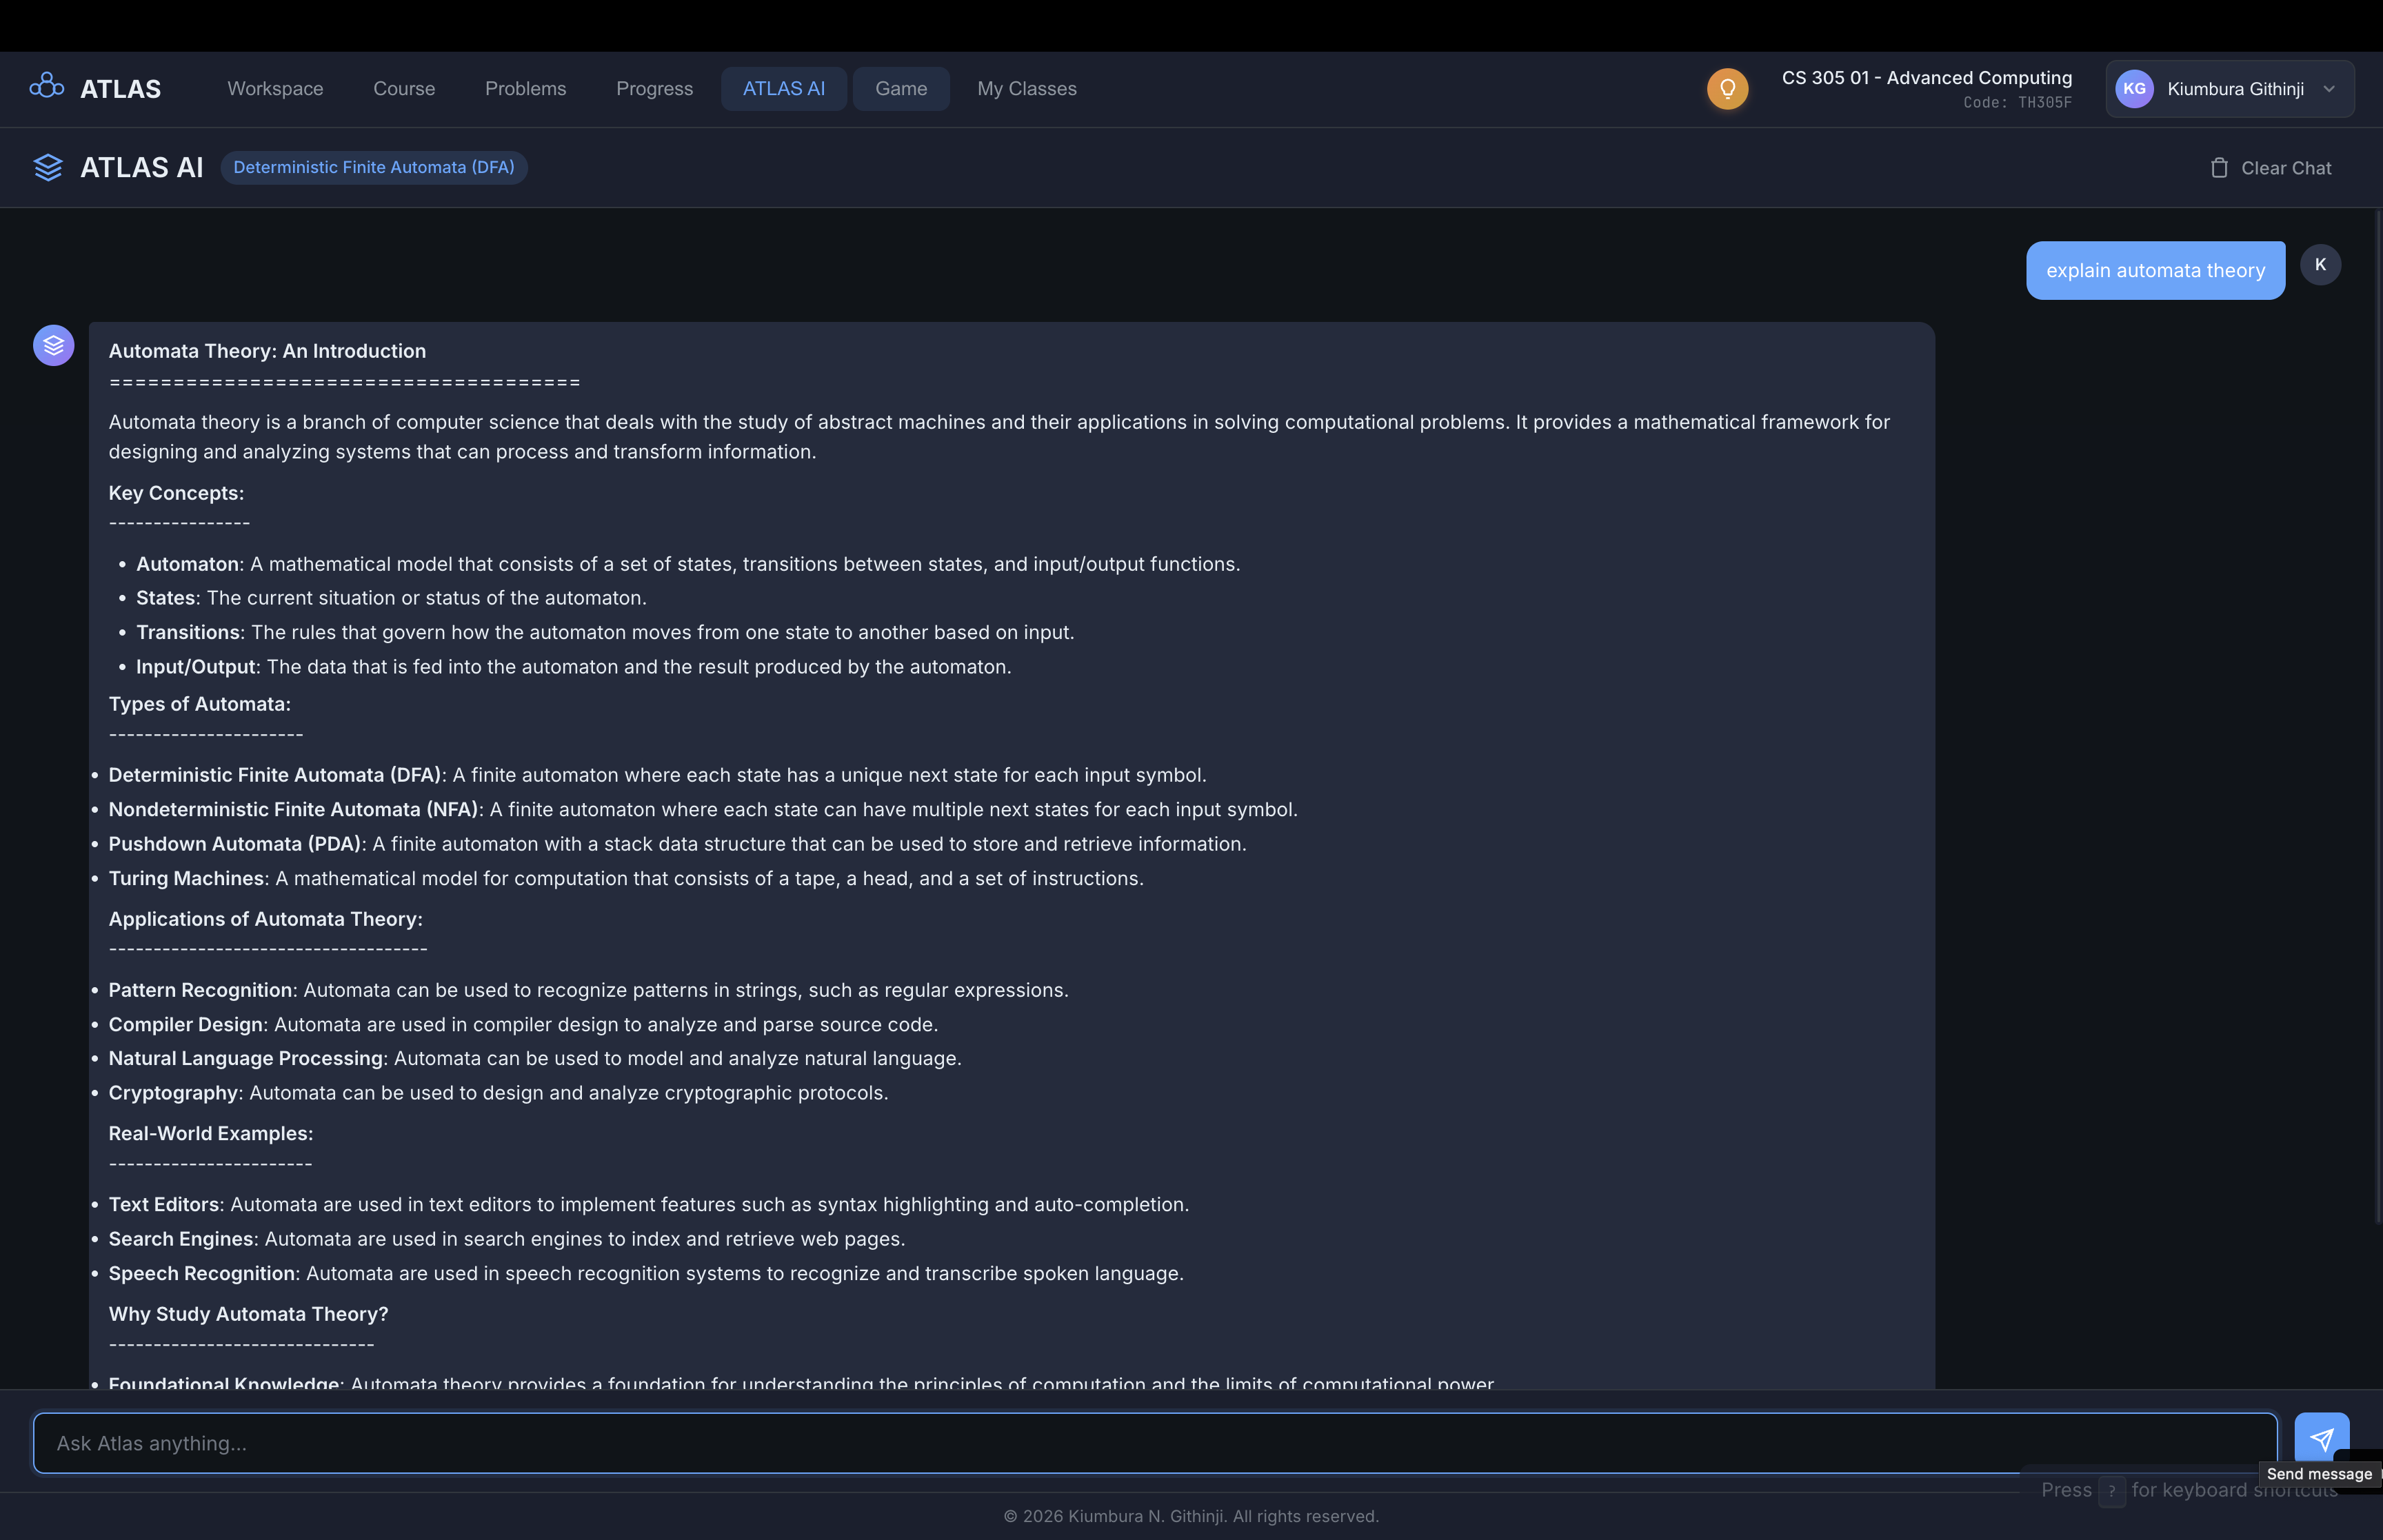This screenshot has width=2383, height=1540.
Task: Open My Classes
Action: tap(1026, 88)
